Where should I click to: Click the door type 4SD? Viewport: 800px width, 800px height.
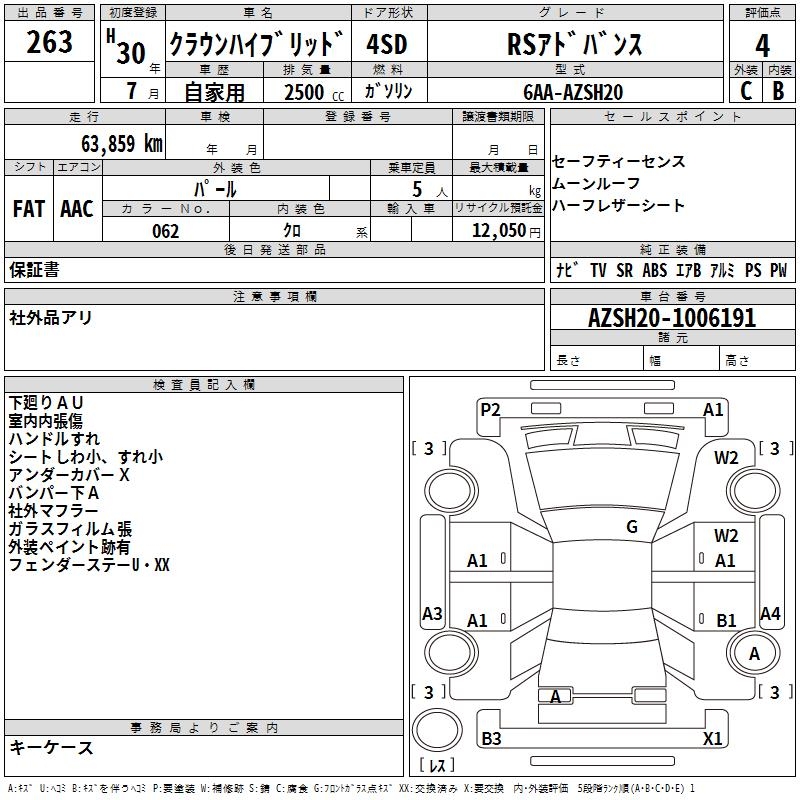(387, 44)
